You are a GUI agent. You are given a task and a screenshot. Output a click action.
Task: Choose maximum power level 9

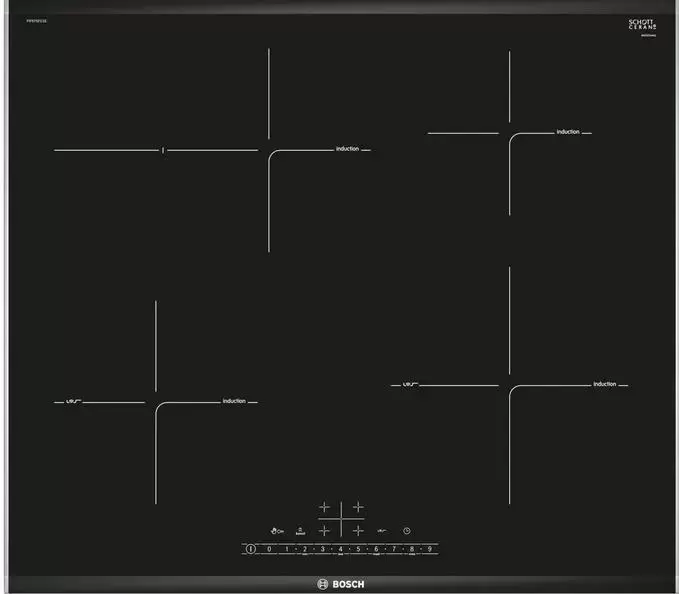click(429, 549)
